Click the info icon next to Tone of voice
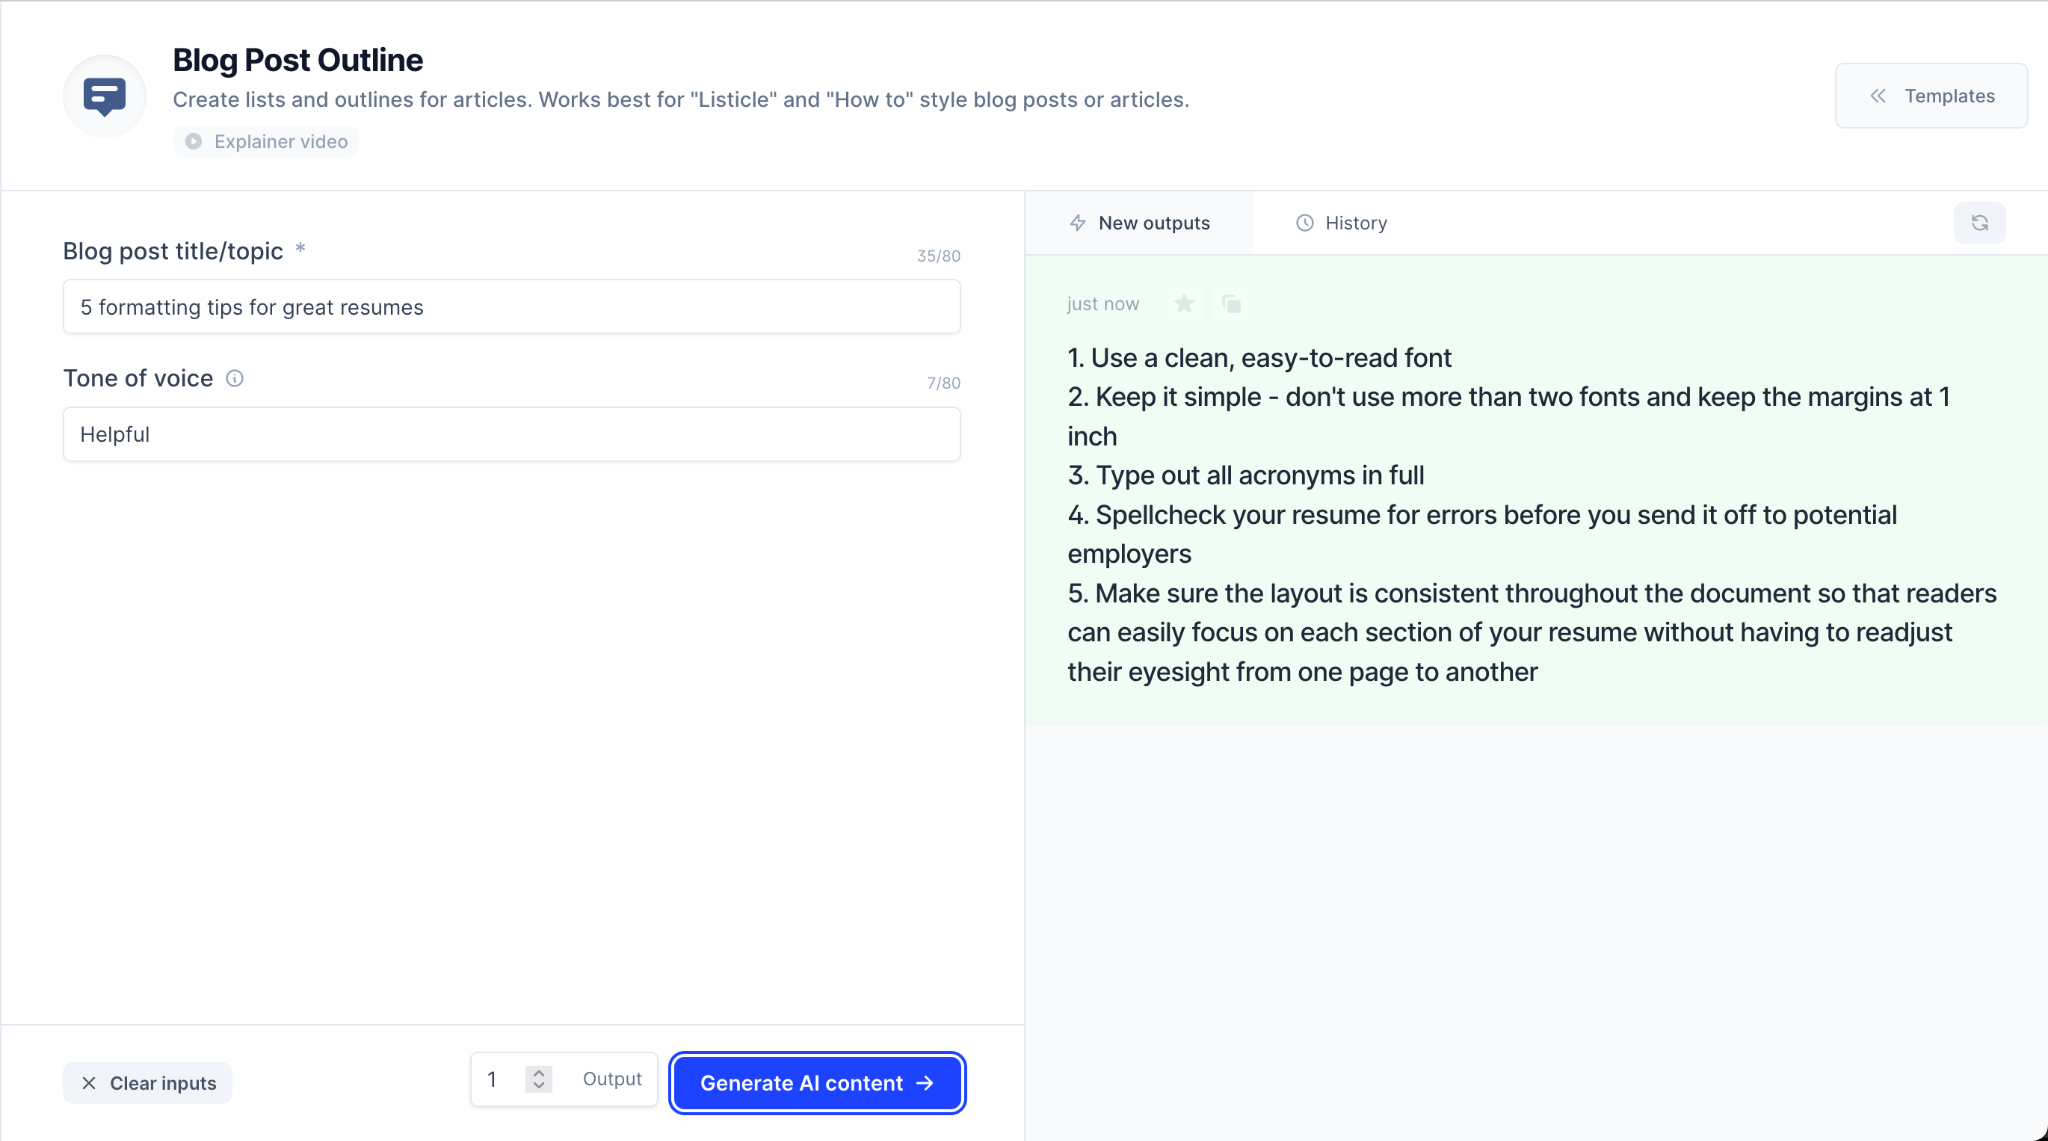The image size is (2048, 1141). pos(236,378)
